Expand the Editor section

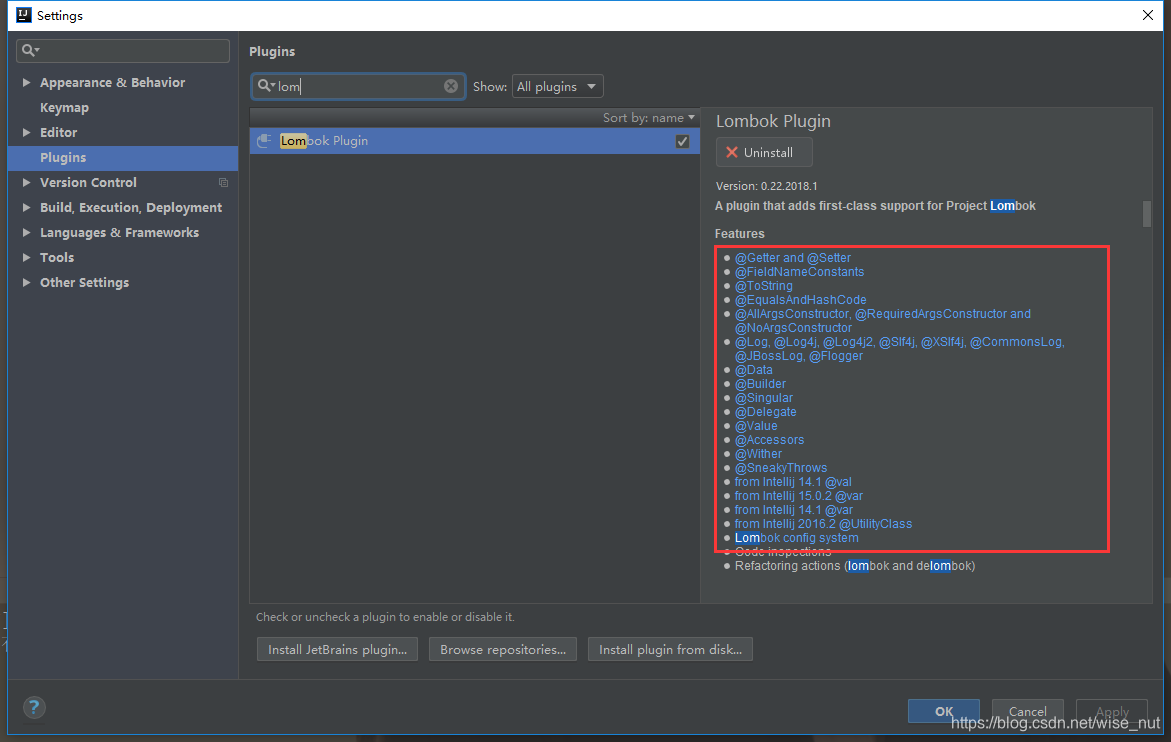click(x=26, y=132)
